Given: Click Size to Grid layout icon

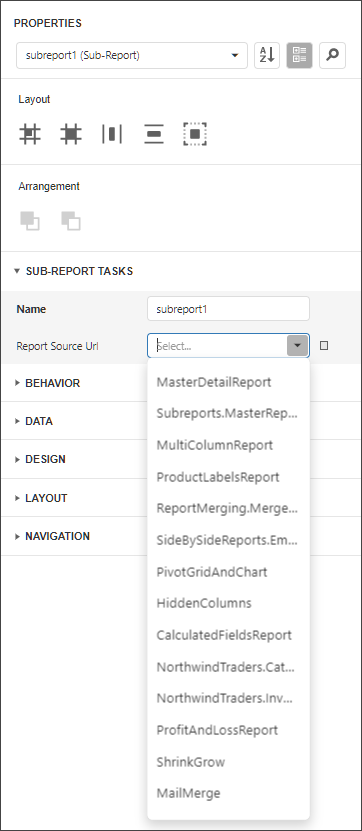Looking at the screenshot, I should pyautogui.click(x=71, y=134).
